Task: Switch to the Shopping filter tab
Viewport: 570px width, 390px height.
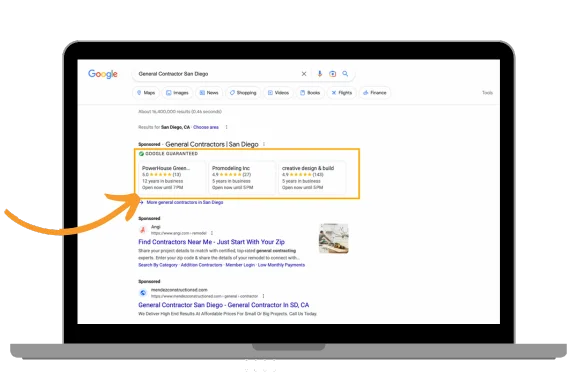Action: [x=243, y=93]
